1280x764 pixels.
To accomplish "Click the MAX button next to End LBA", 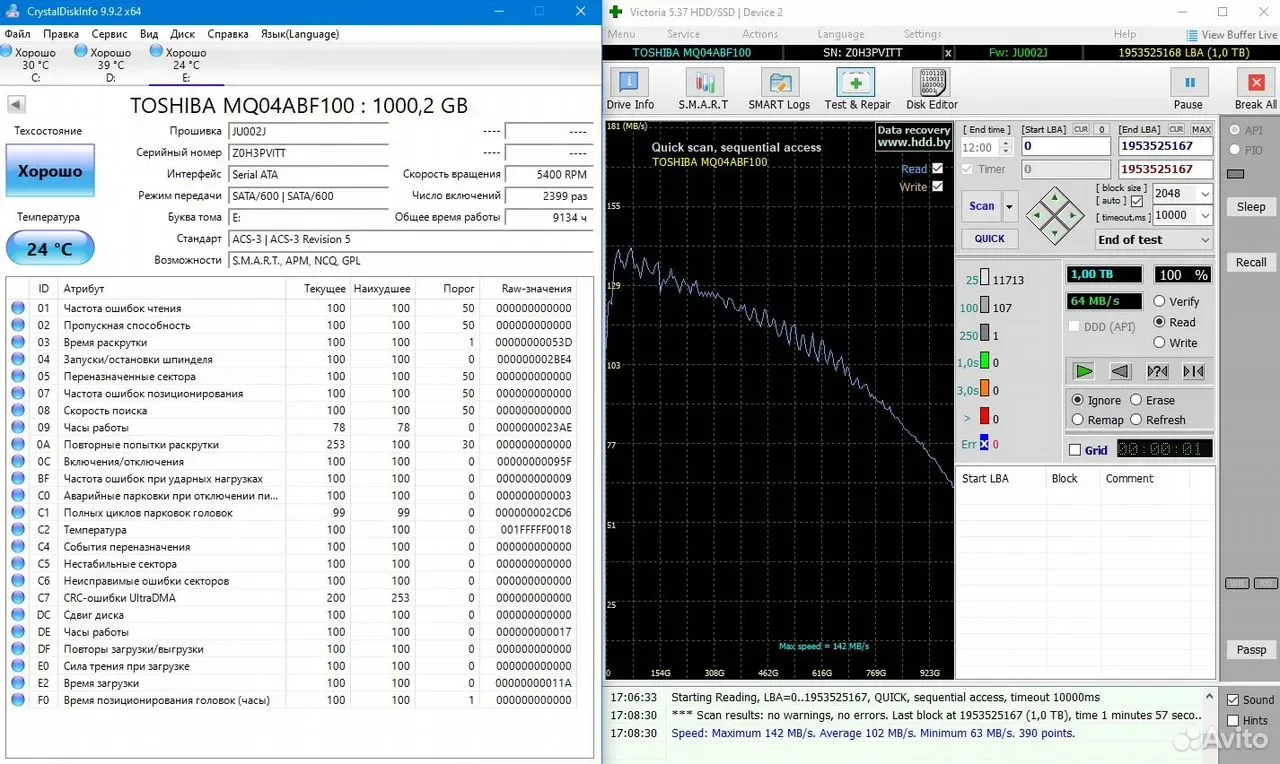I will 1201,129.
